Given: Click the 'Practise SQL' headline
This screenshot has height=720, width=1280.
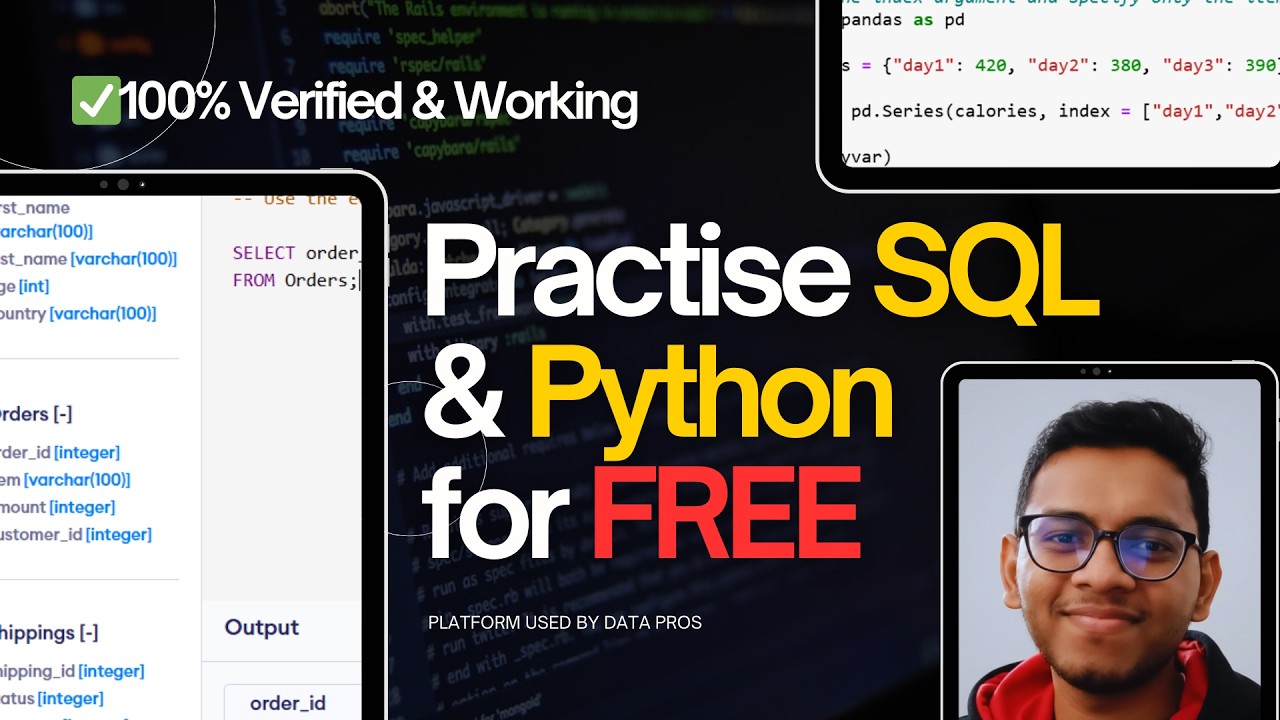Looking at the screenshot, I should pos(761,269).
